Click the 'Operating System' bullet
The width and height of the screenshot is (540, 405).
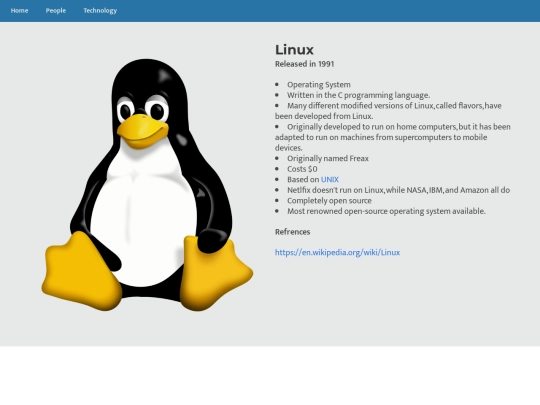pos(319,85)
